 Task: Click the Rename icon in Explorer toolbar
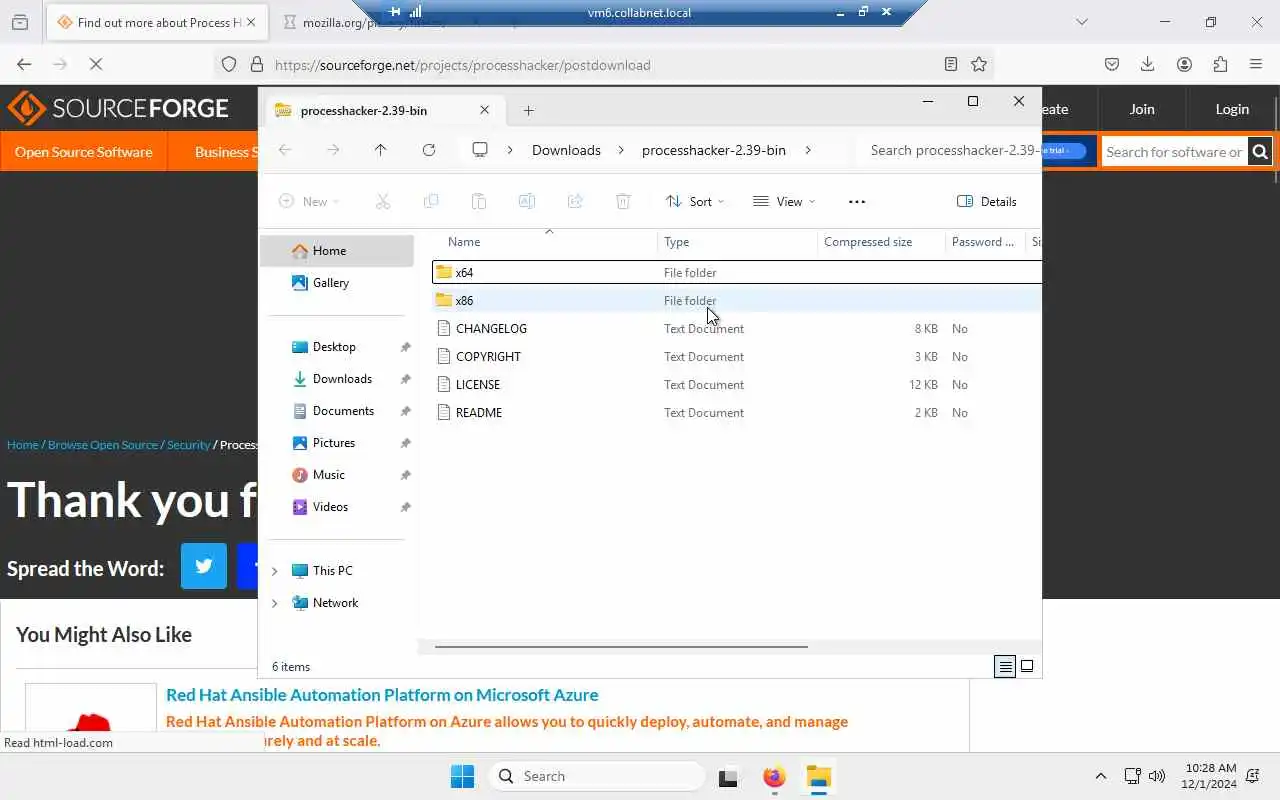point(527,201)
